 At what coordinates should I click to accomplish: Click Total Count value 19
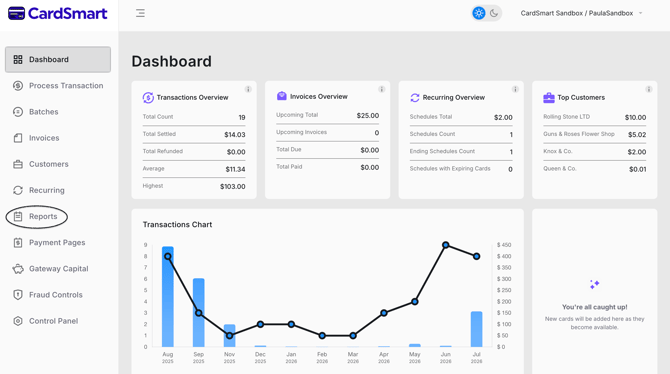(x=242, y=117)
